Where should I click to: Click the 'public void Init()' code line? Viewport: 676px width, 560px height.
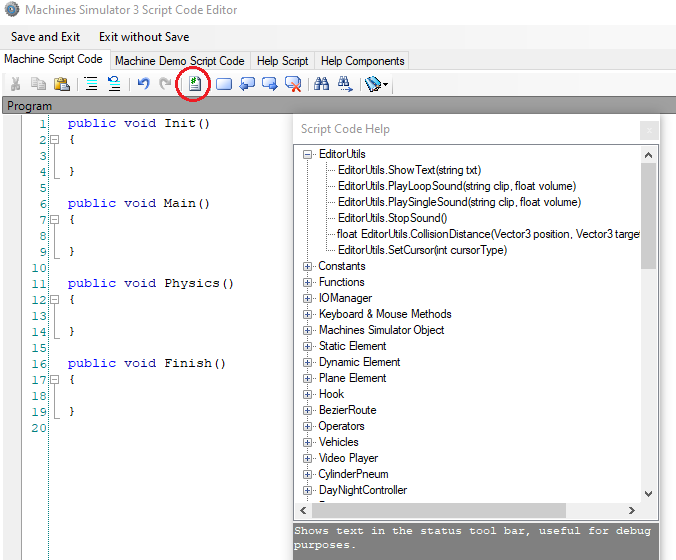pos(138,123)
